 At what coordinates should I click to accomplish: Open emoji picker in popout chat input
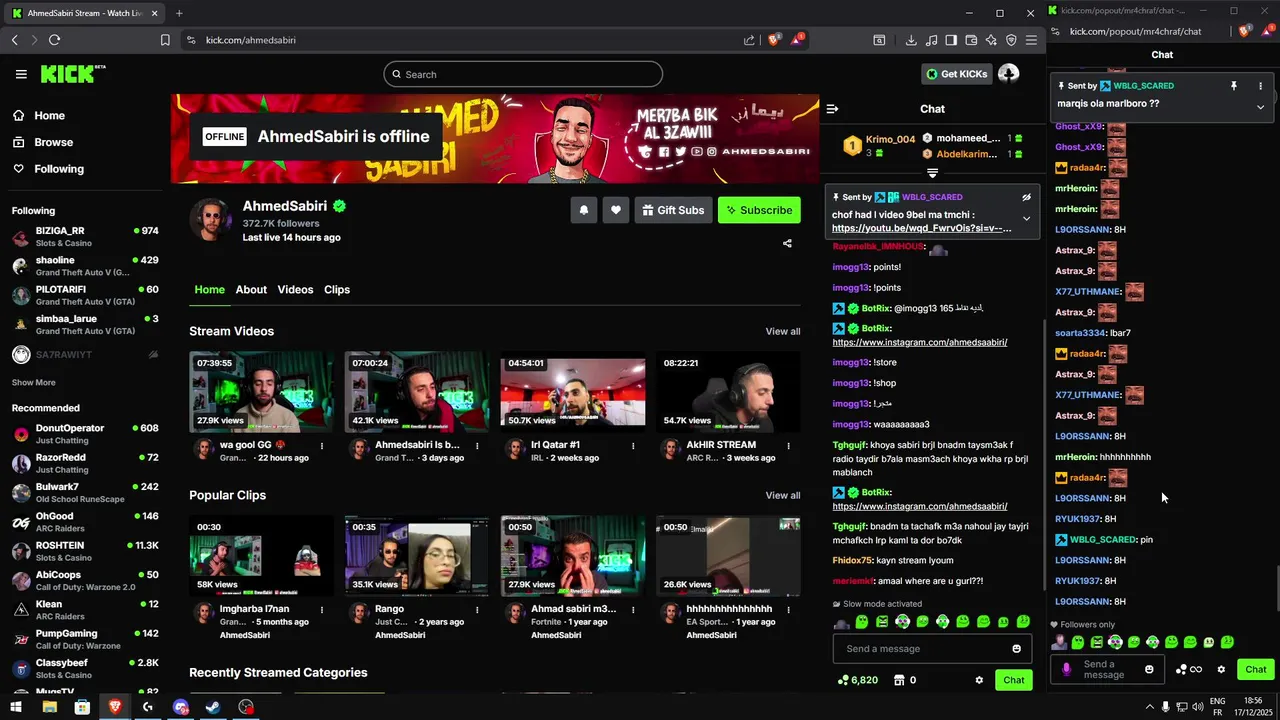point(1149,669)
